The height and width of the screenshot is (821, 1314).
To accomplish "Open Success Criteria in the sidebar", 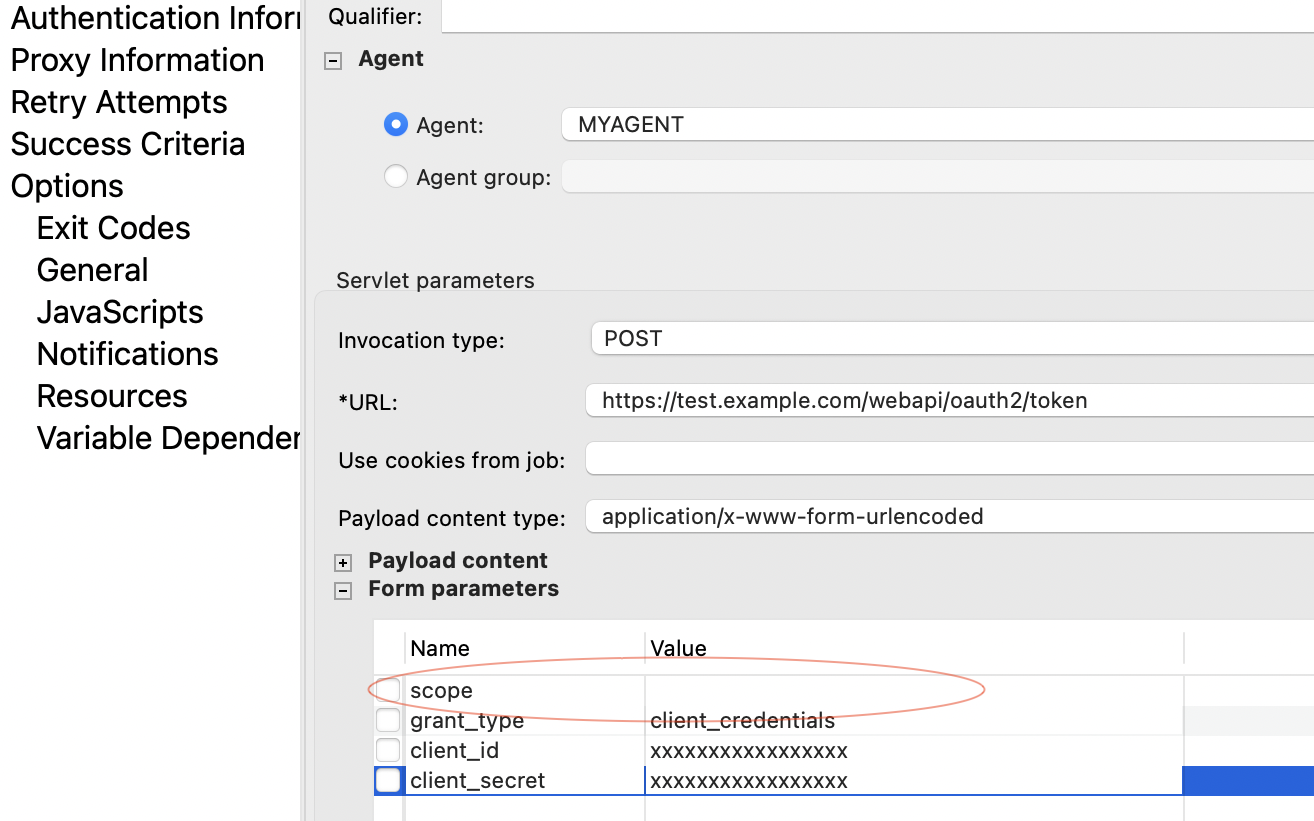I will pos(128,144).
